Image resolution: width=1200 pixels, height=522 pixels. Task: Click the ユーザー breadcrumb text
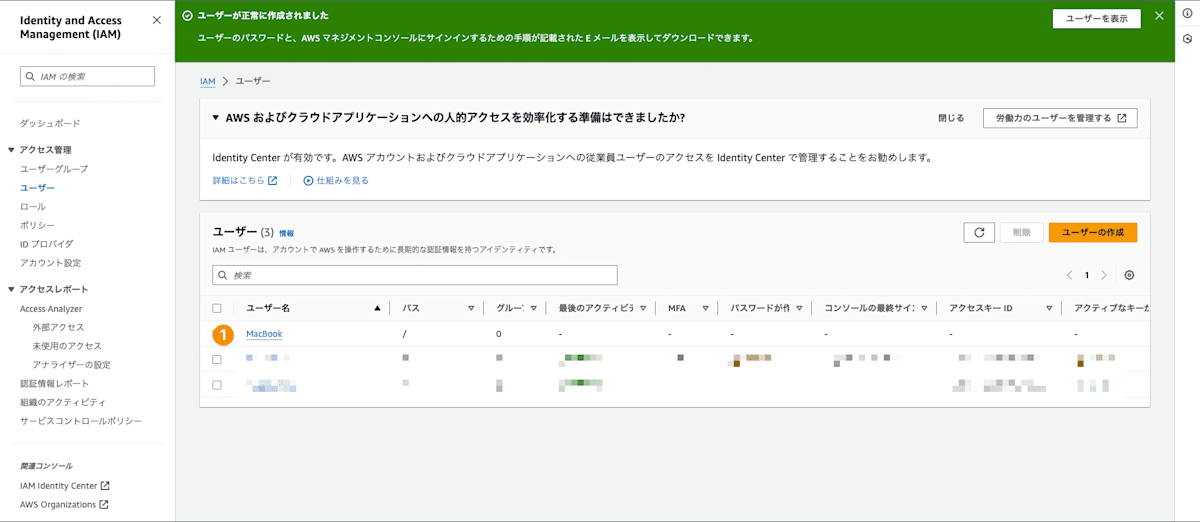pos(253,81)
